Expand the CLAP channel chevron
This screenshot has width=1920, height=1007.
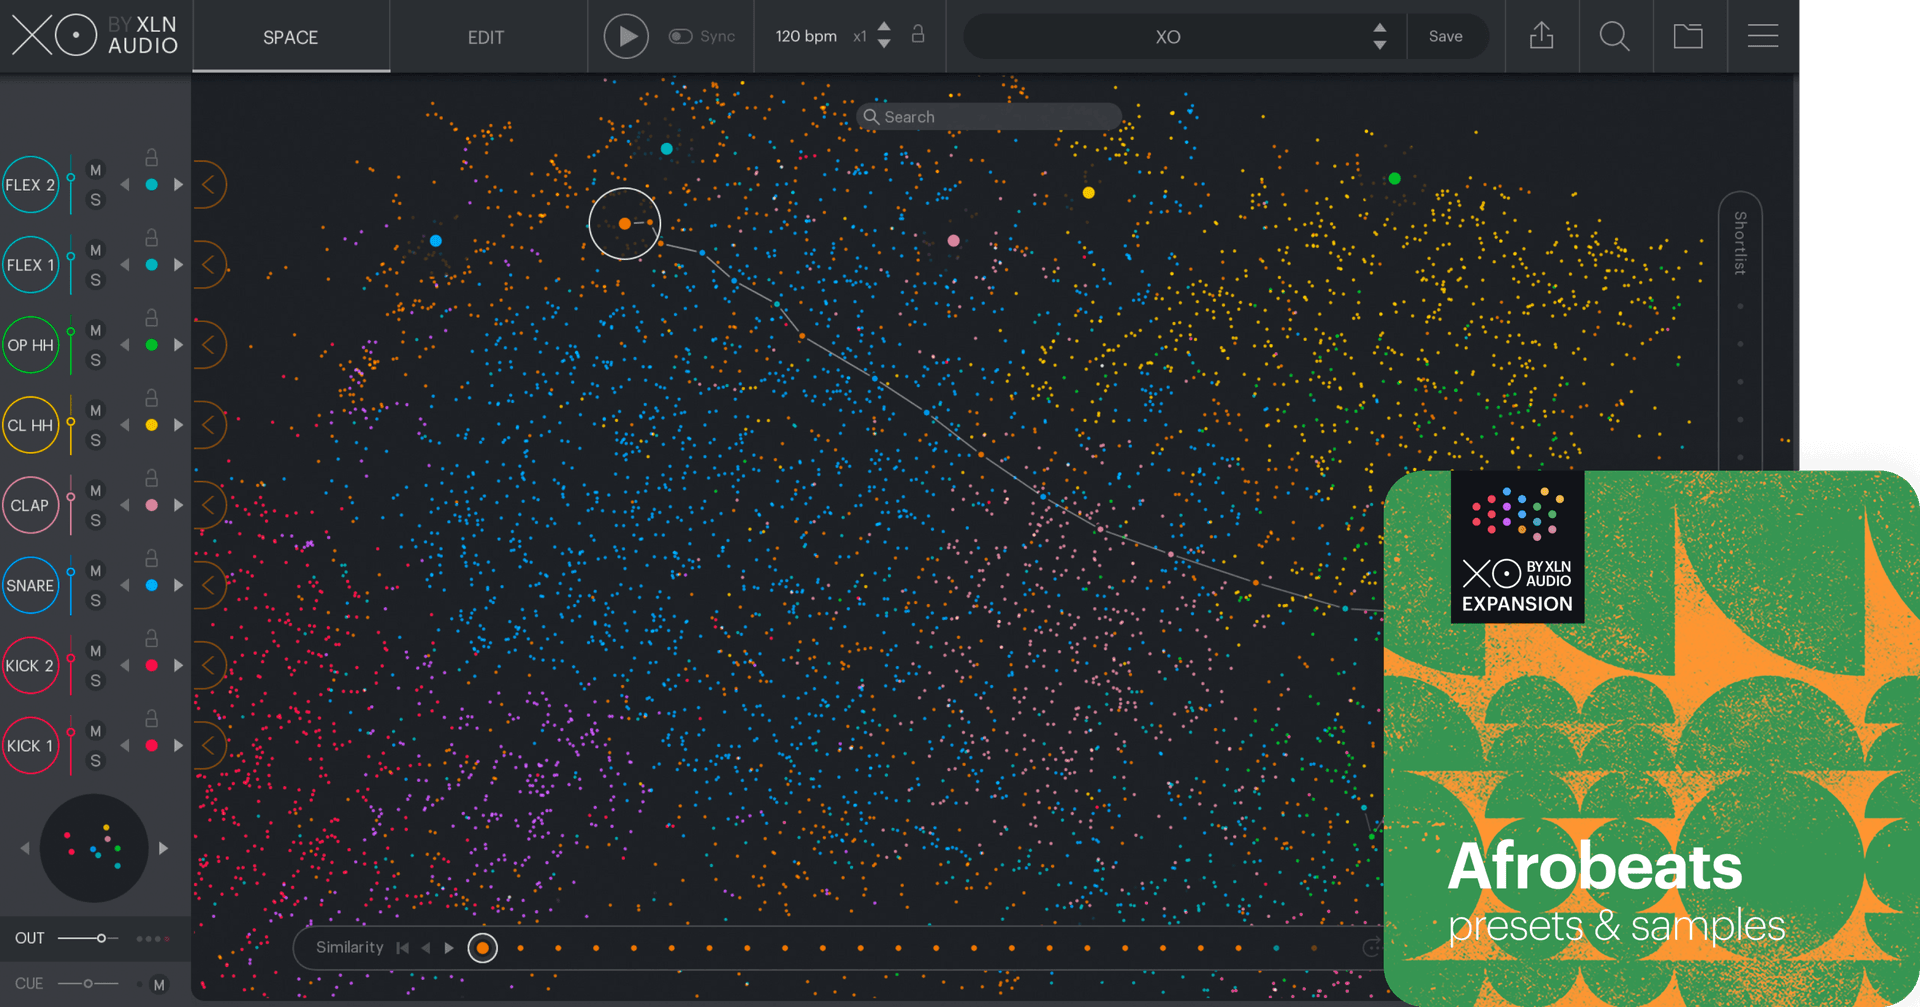[208, 505]
